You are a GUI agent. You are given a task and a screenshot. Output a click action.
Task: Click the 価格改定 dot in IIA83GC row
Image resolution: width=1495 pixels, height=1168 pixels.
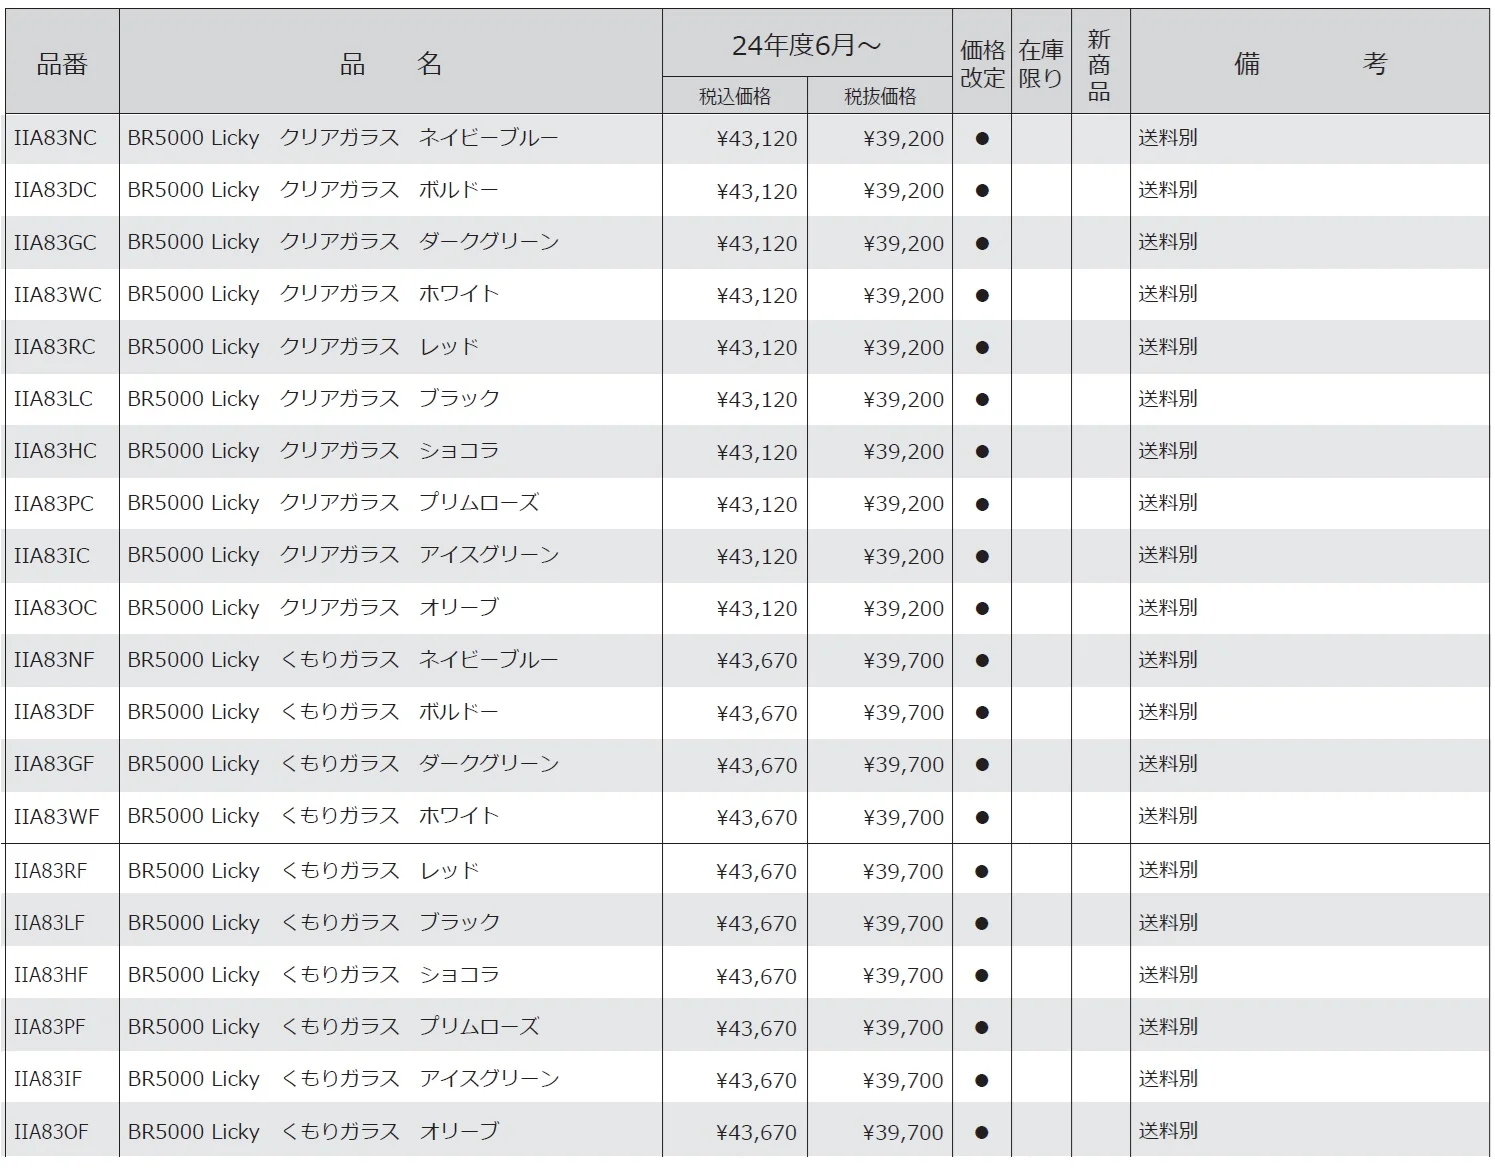pyautogui.click(x=982, y=243)
